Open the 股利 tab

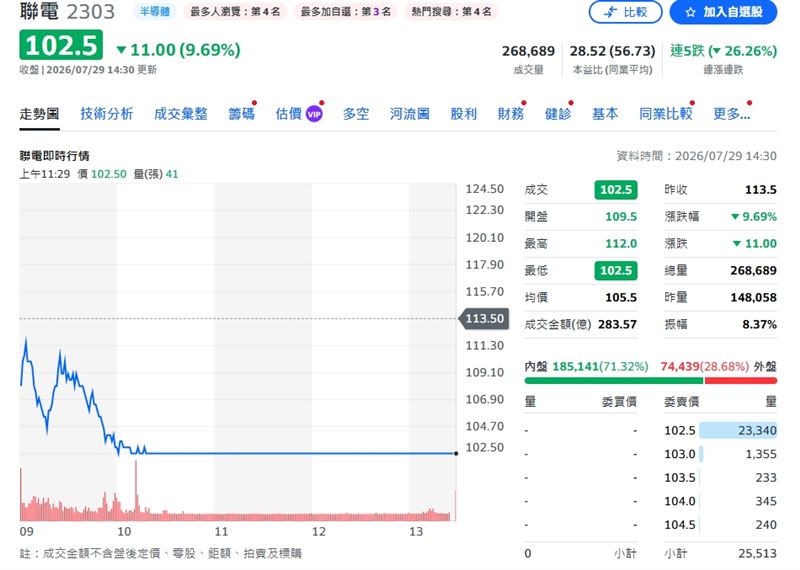[x=463, y=114]
